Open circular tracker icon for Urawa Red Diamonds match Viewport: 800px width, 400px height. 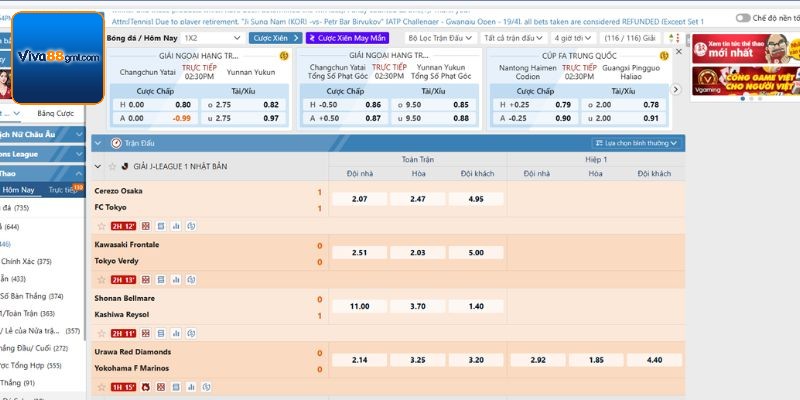206,387
